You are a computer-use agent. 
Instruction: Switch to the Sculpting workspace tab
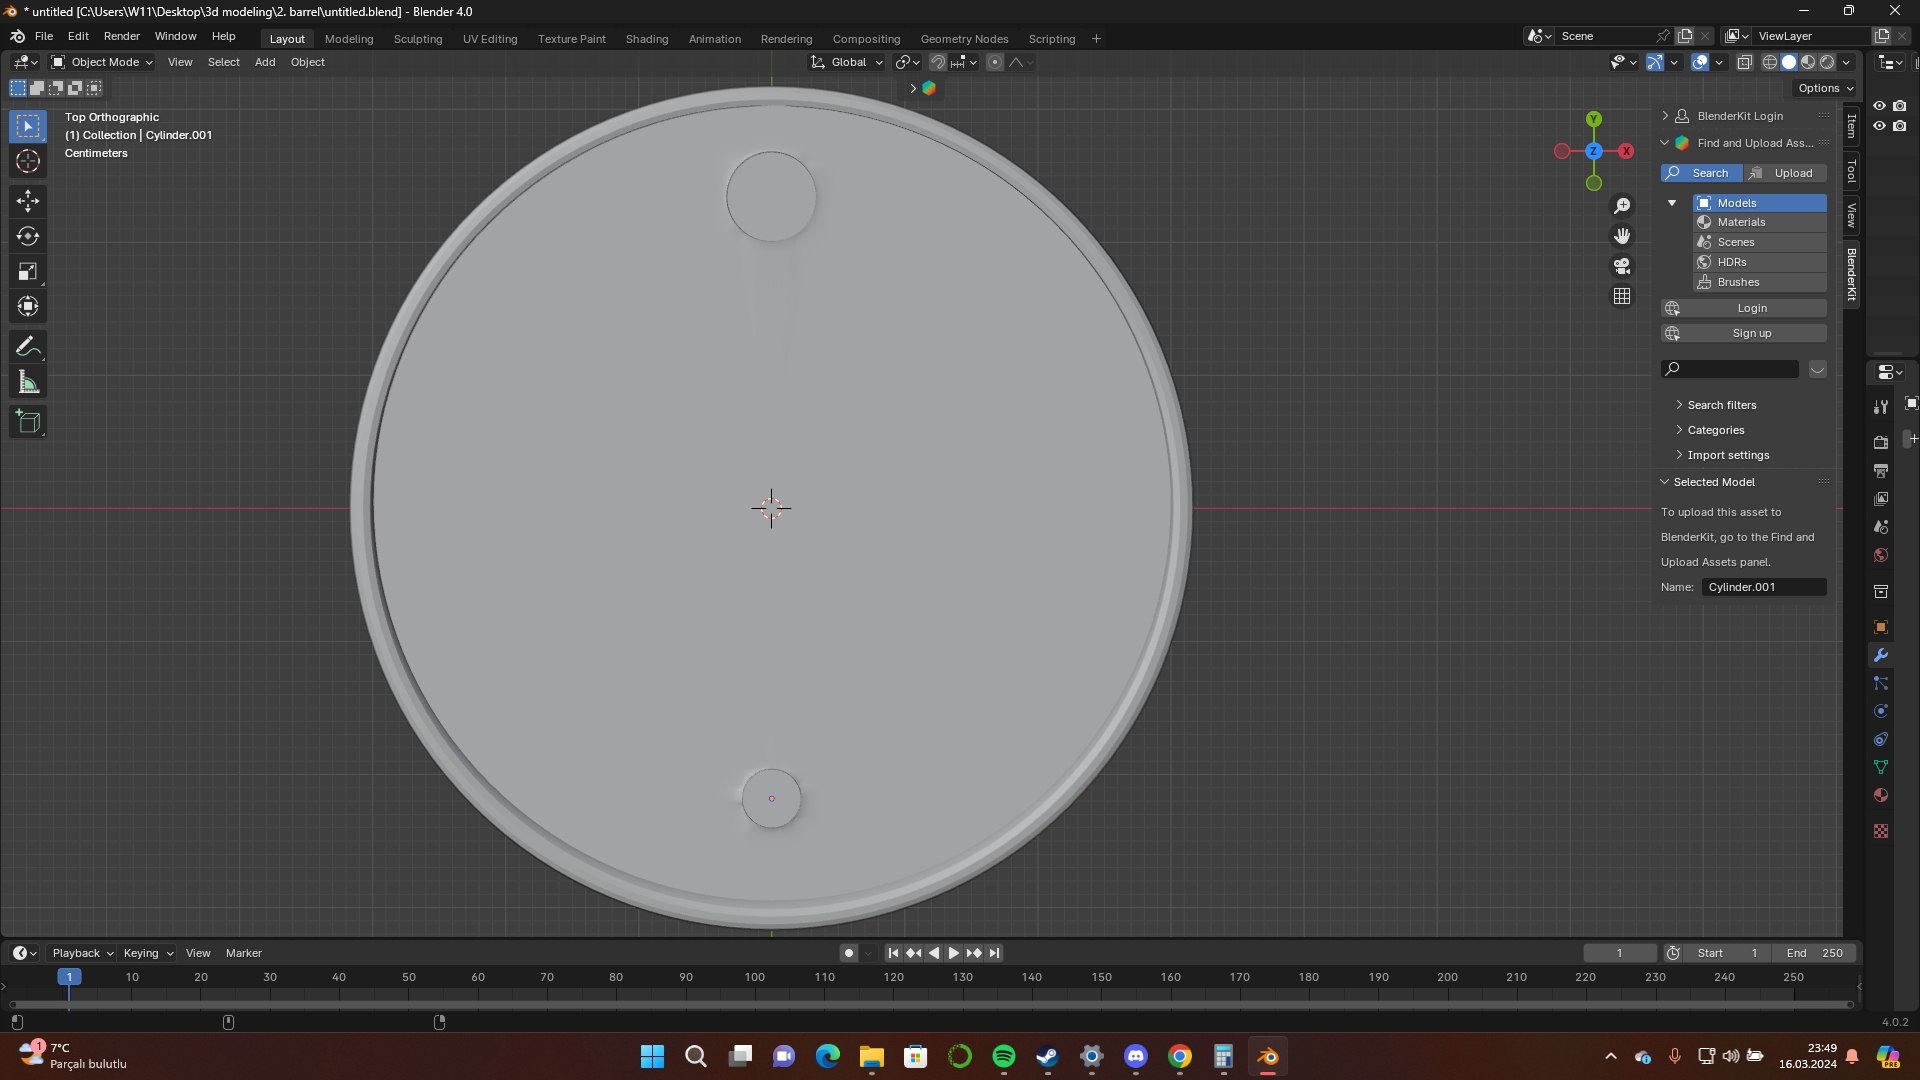pyautogui.click(x=417, y=39)
